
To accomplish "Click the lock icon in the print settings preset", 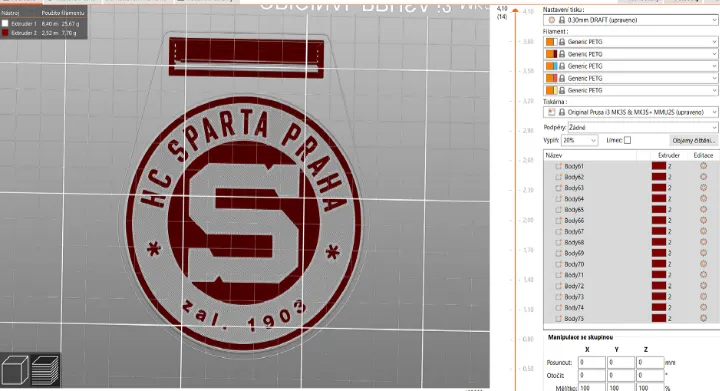I will [x=561, y=20].
